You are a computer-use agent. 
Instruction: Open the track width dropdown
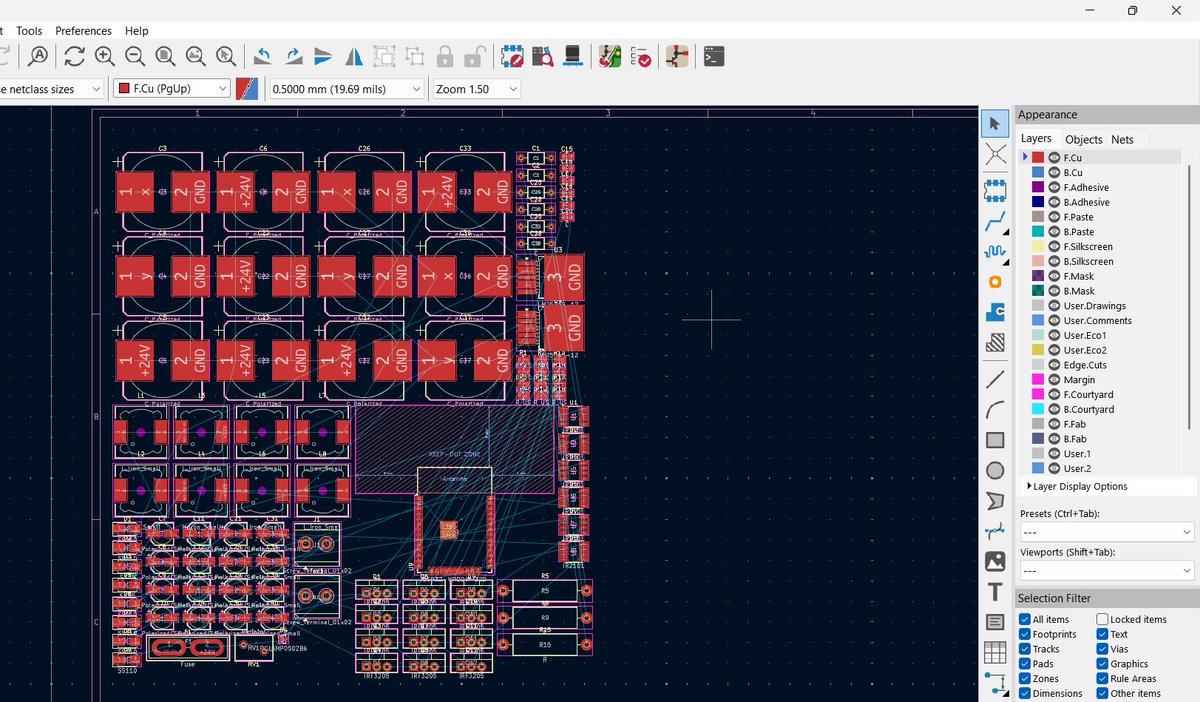[345, 88]
